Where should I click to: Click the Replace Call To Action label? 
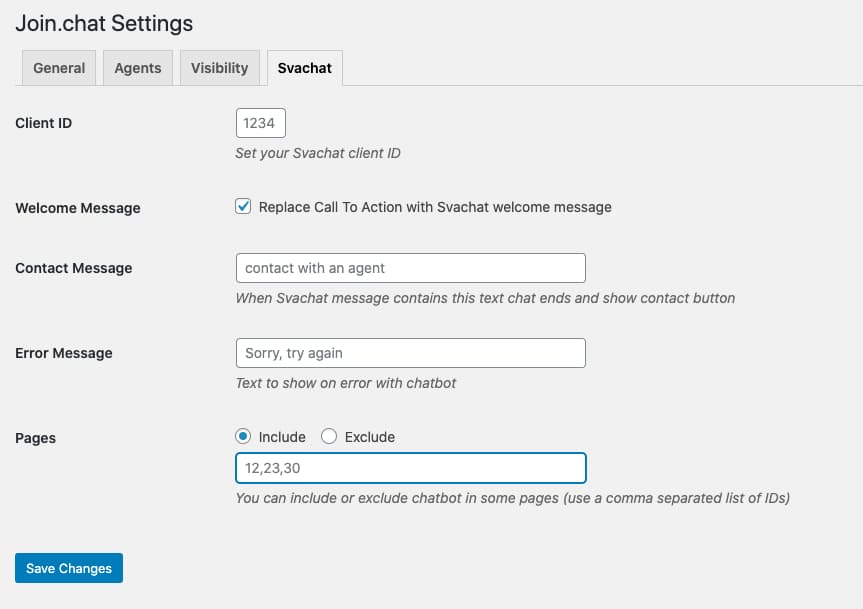tap(435, 207)
